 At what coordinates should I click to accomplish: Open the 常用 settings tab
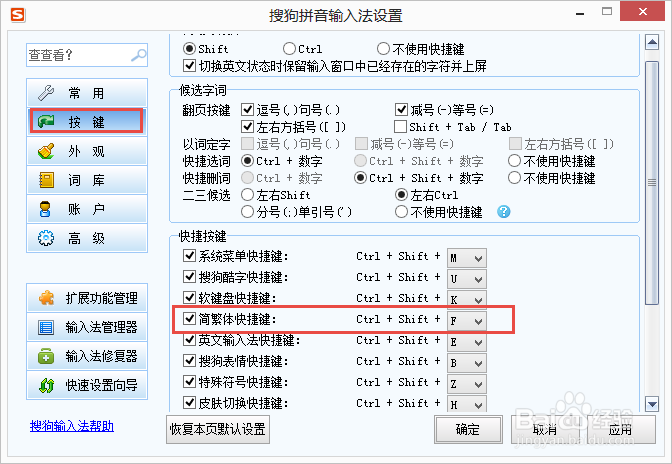pyautogui.click(x=87, y=93)
